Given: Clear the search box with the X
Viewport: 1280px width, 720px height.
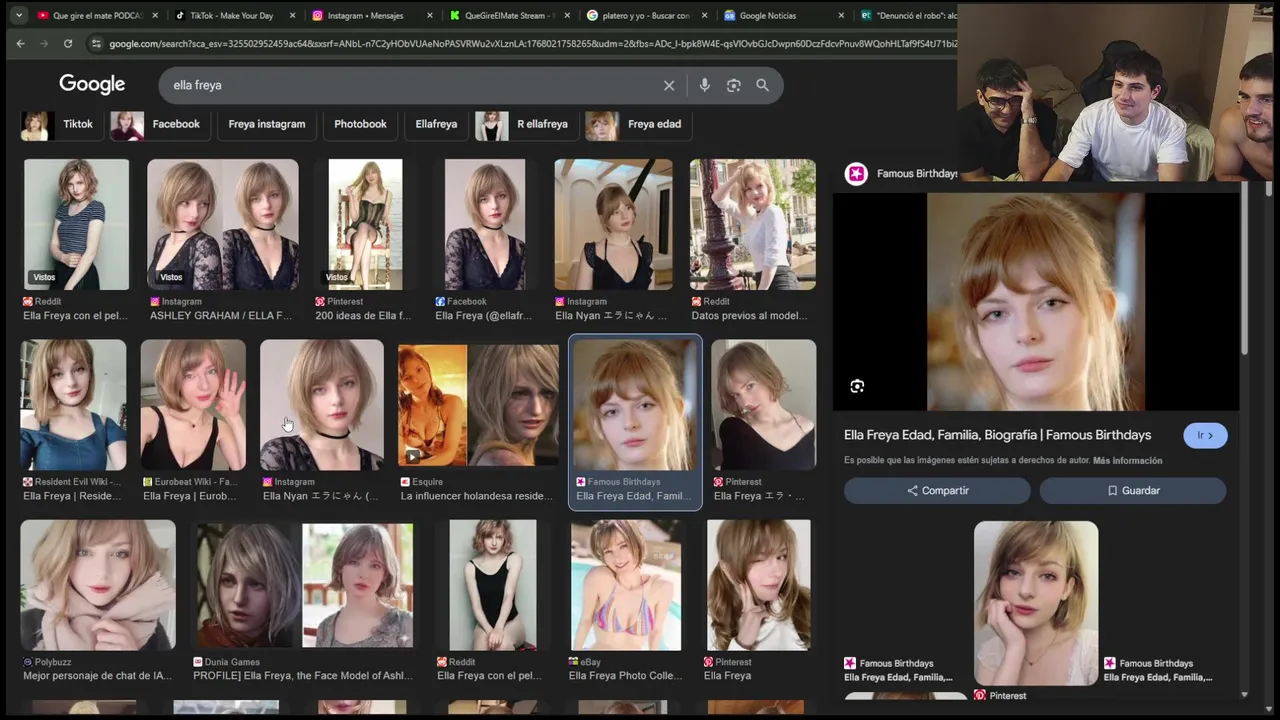Looking at the screenshot, I should pyautogui.click(x=669, y=85).
